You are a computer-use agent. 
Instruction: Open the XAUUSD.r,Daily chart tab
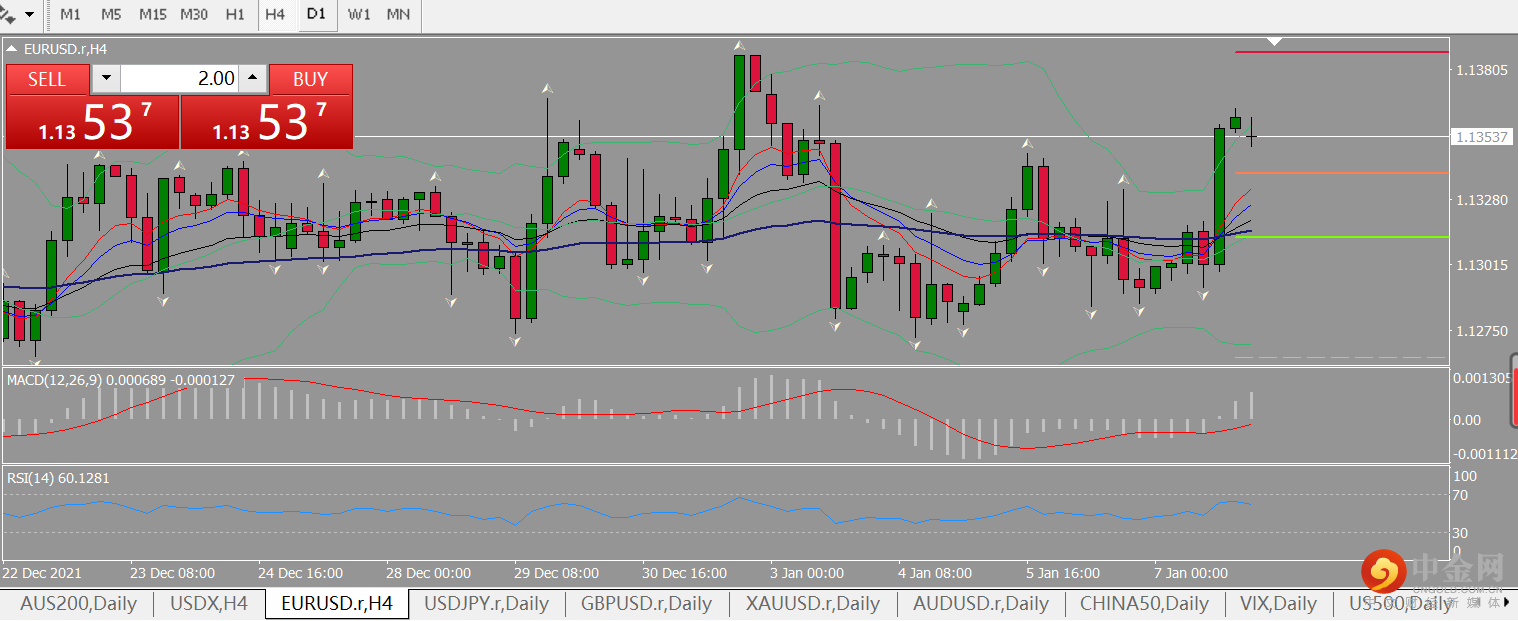click(x=813, y=603)
